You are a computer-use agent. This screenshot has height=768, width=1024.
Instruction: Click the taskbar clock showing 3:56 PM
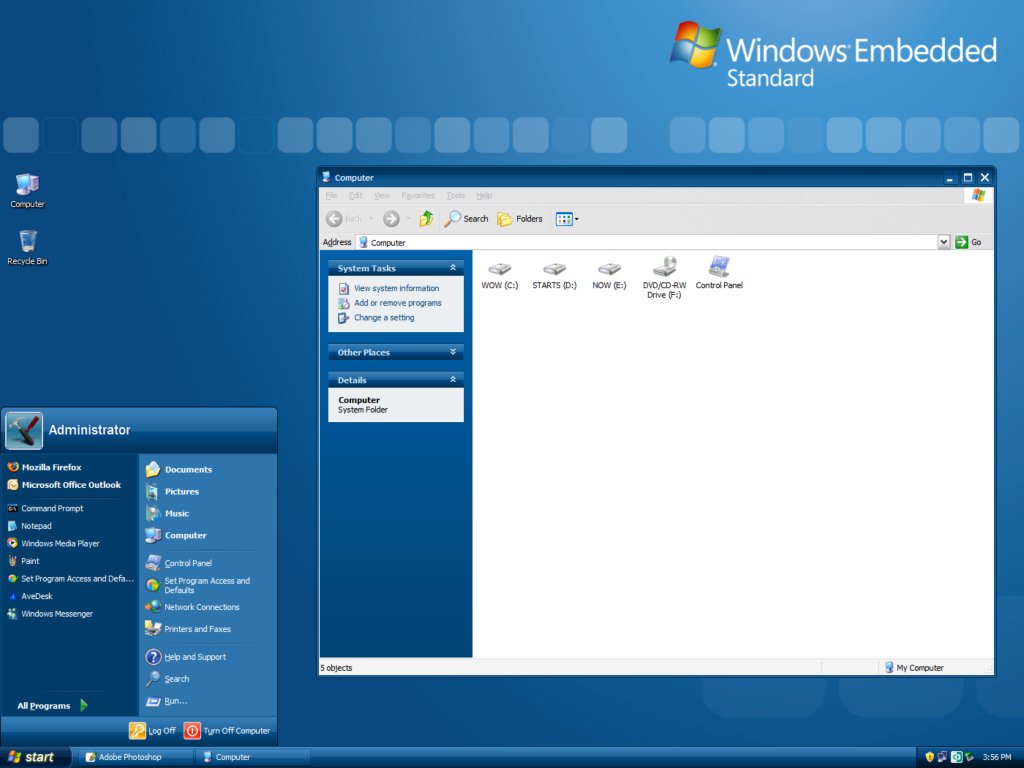(997, 757)
